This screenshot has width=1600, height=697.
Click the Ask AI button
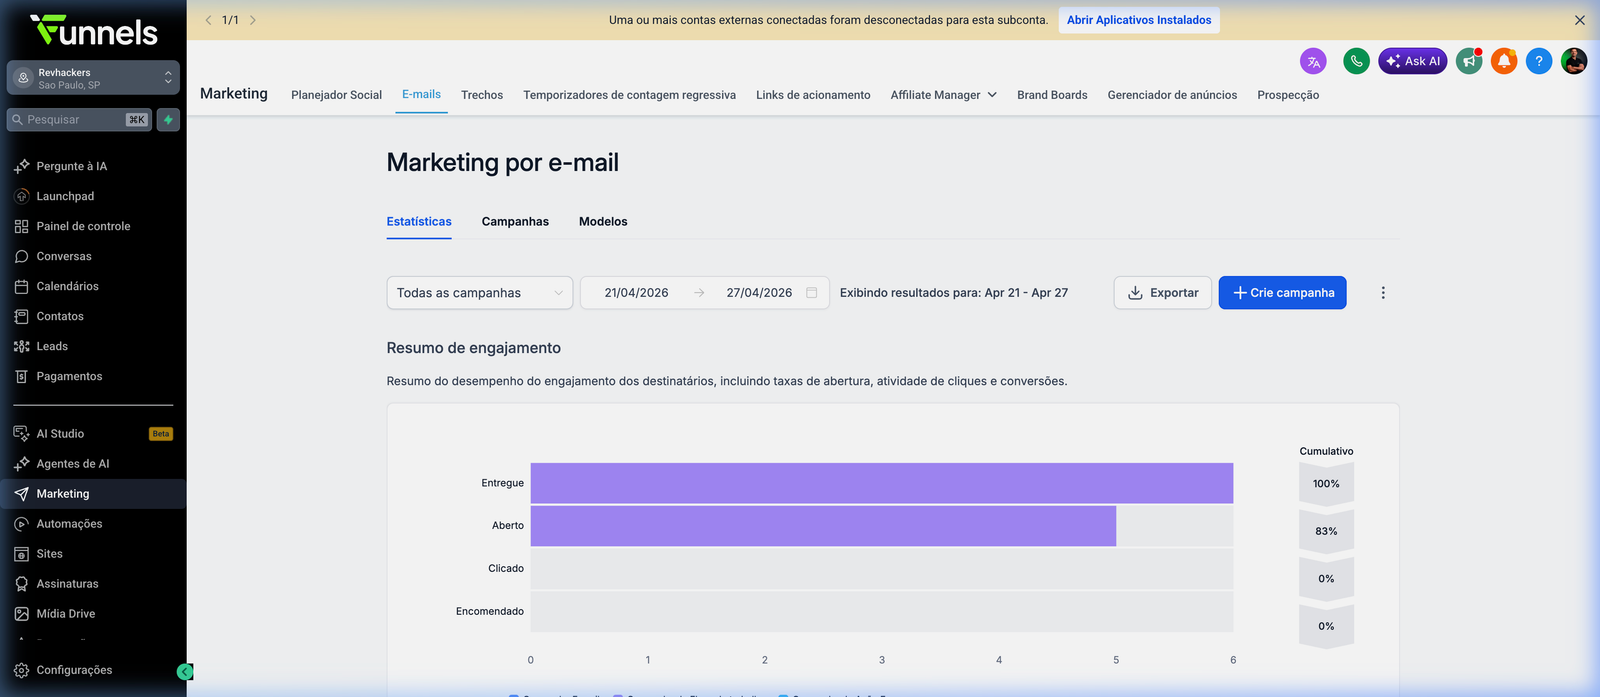pos(1413,61)
